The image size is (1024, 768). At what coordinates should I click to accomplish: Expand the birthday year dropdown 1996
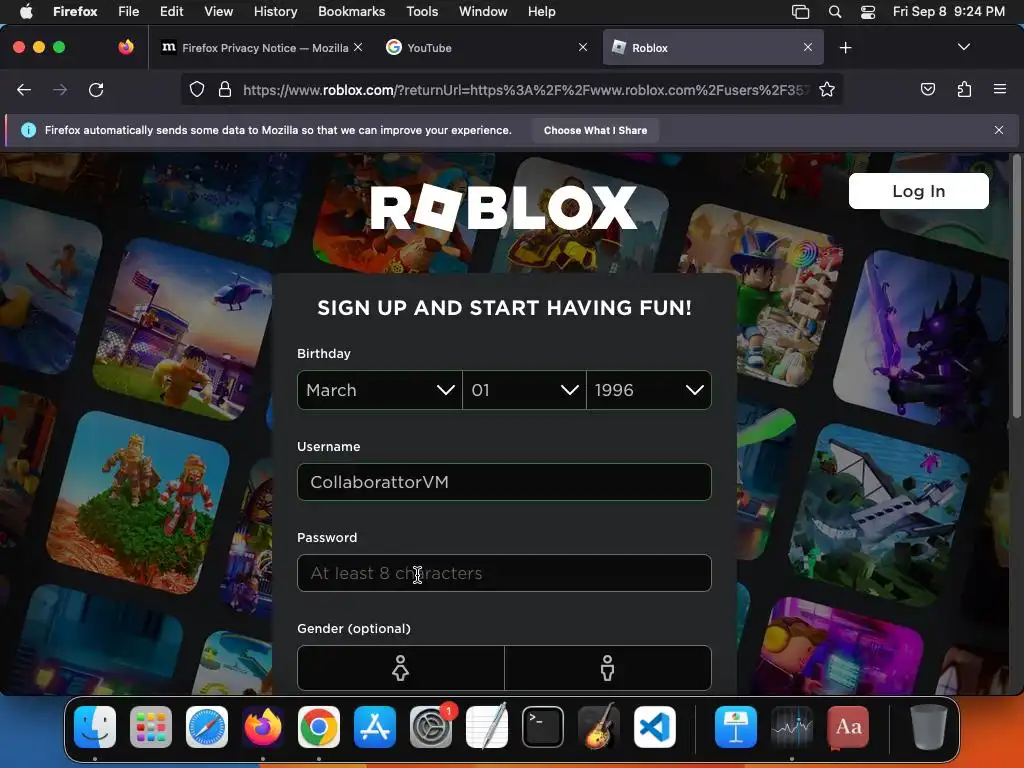[x=648, y=390]
